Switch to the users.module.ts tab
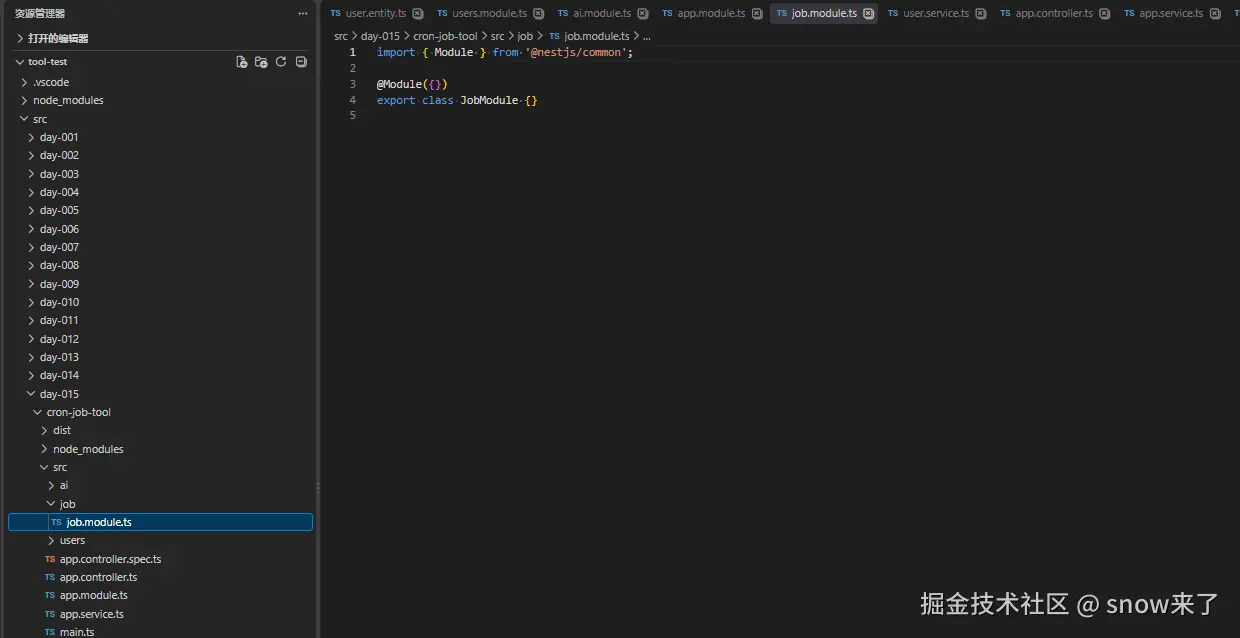1240x638 pixels. [490, 14]
